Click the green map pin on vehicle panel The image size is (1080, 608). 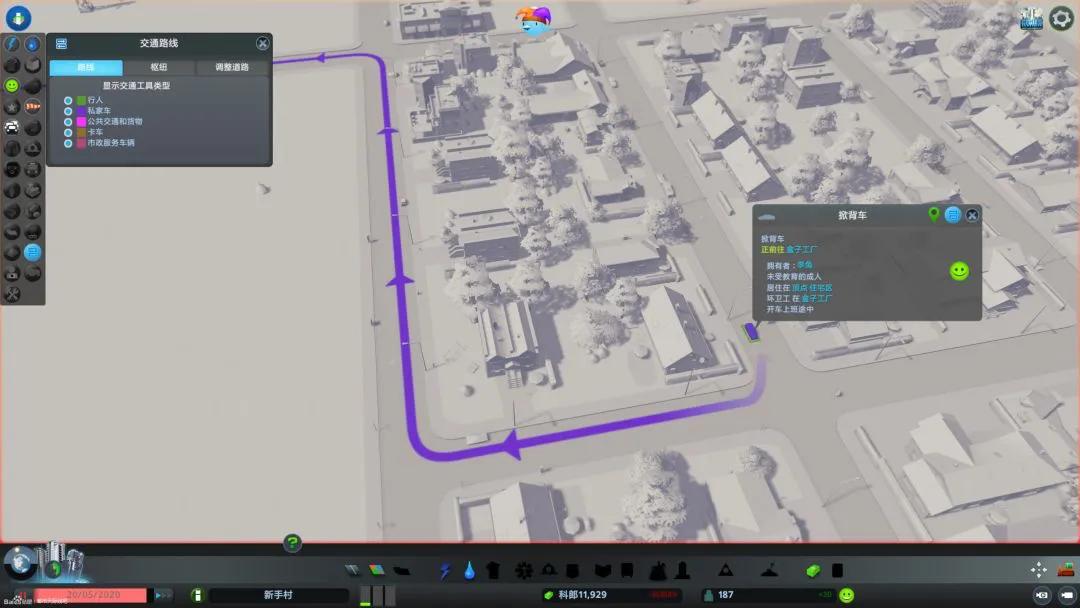934,214
